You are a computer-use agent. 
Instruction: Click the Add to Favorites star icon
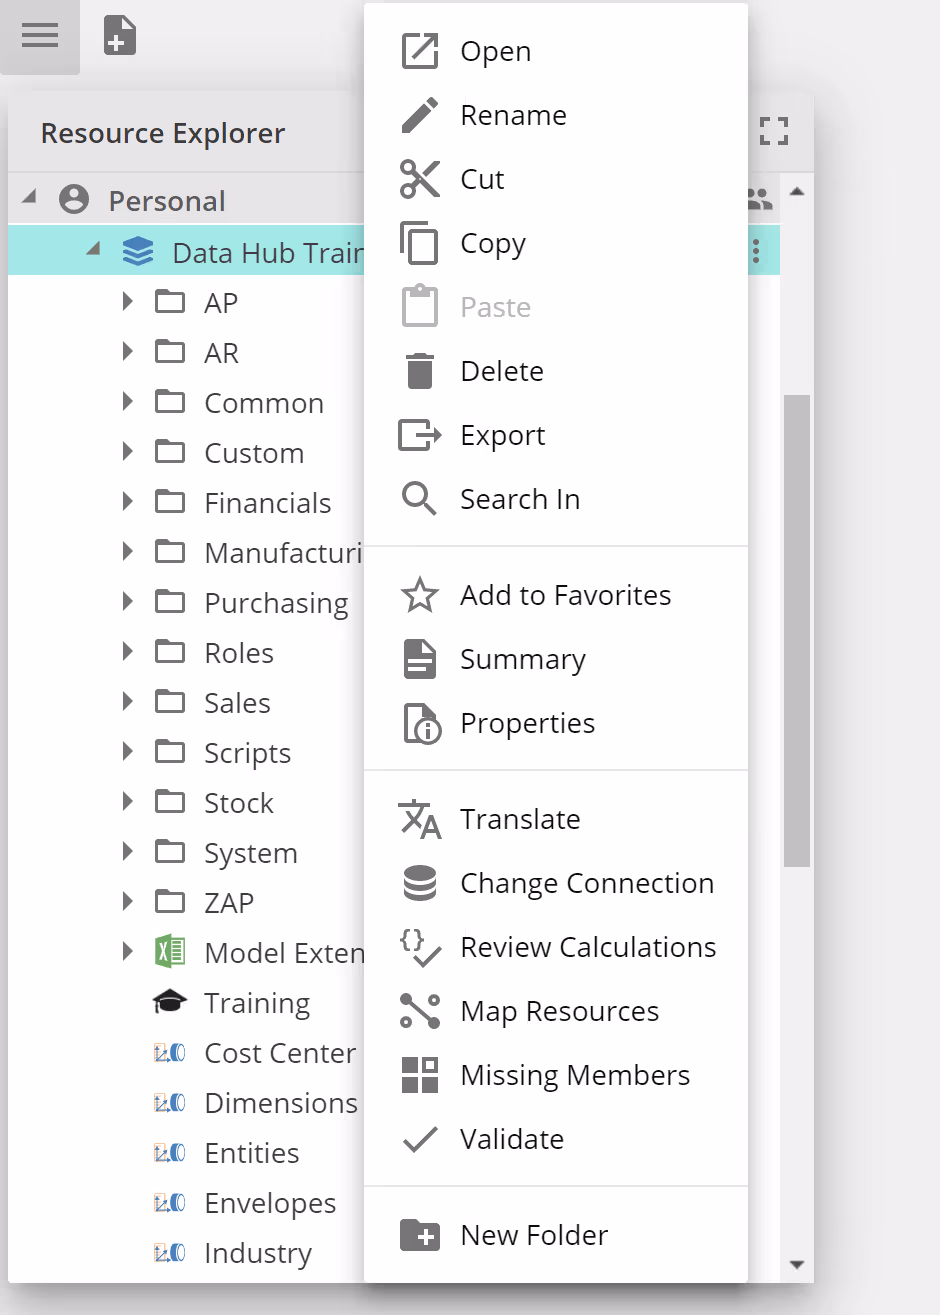[420, 595]
